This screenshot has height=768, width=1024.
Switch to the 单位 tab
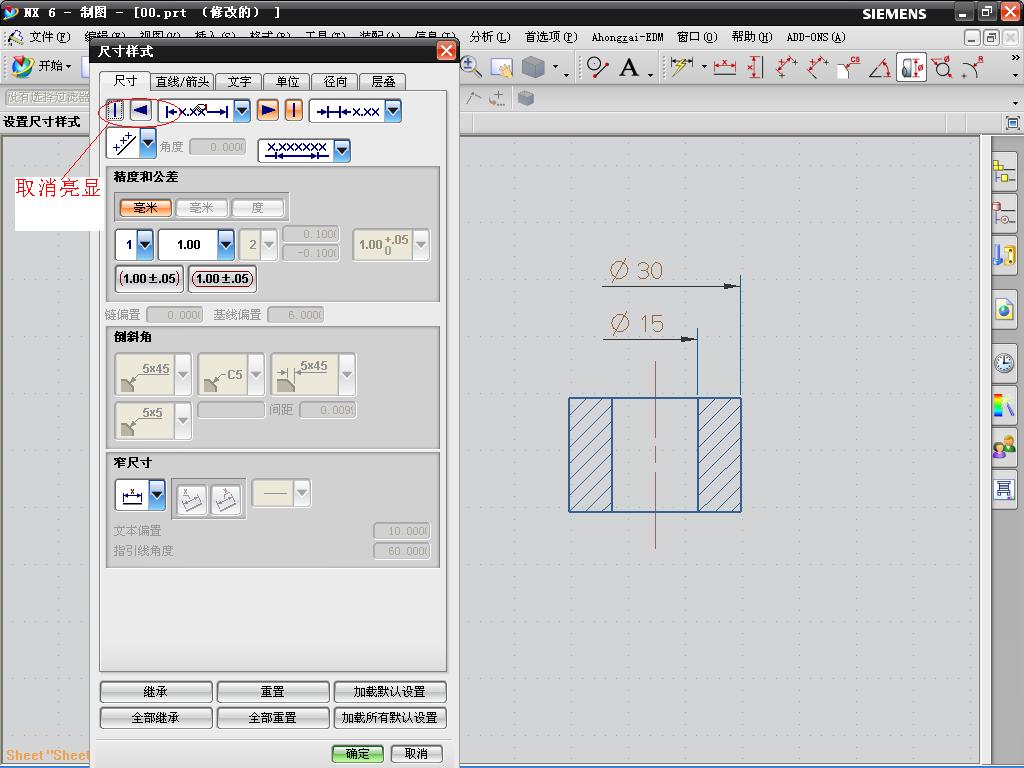pyautogui.click(x=287, y=82)
